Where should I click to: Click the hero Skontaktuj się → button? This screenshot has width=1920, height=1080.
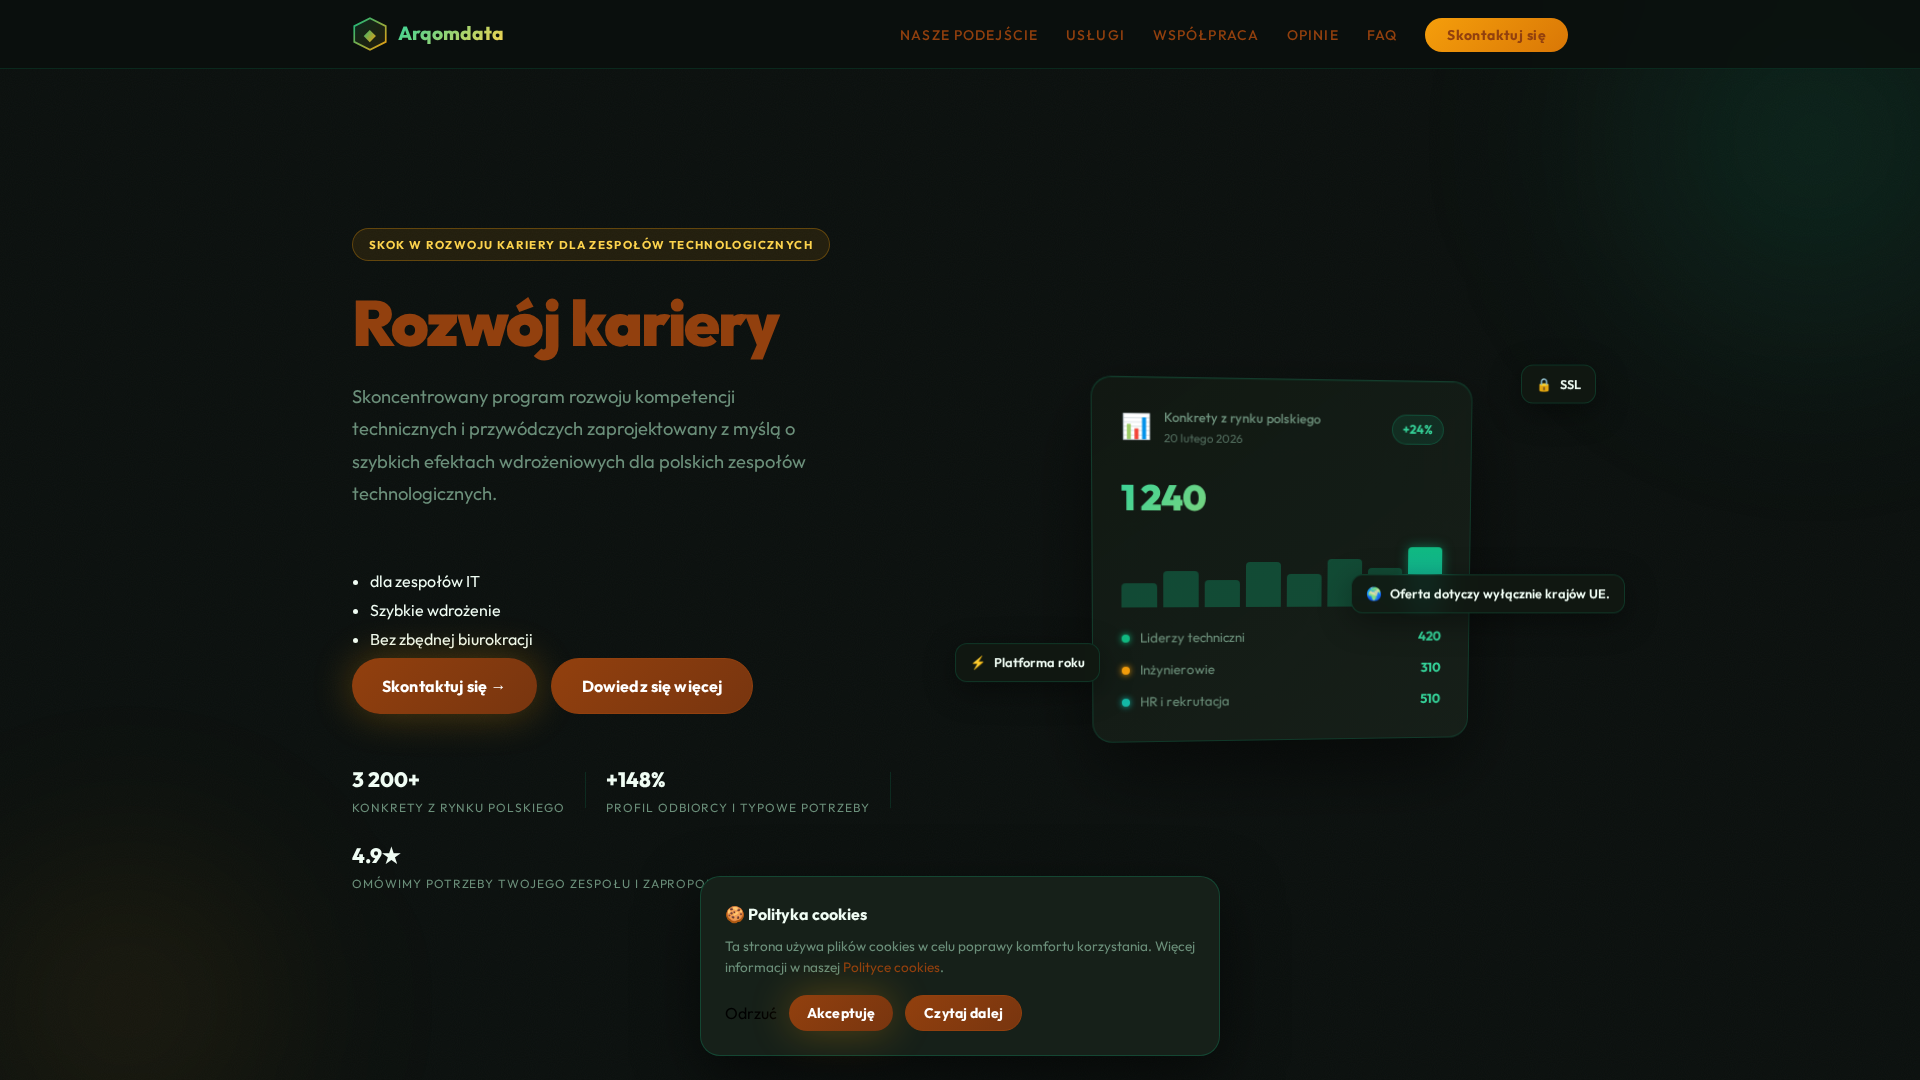[444, 686]
